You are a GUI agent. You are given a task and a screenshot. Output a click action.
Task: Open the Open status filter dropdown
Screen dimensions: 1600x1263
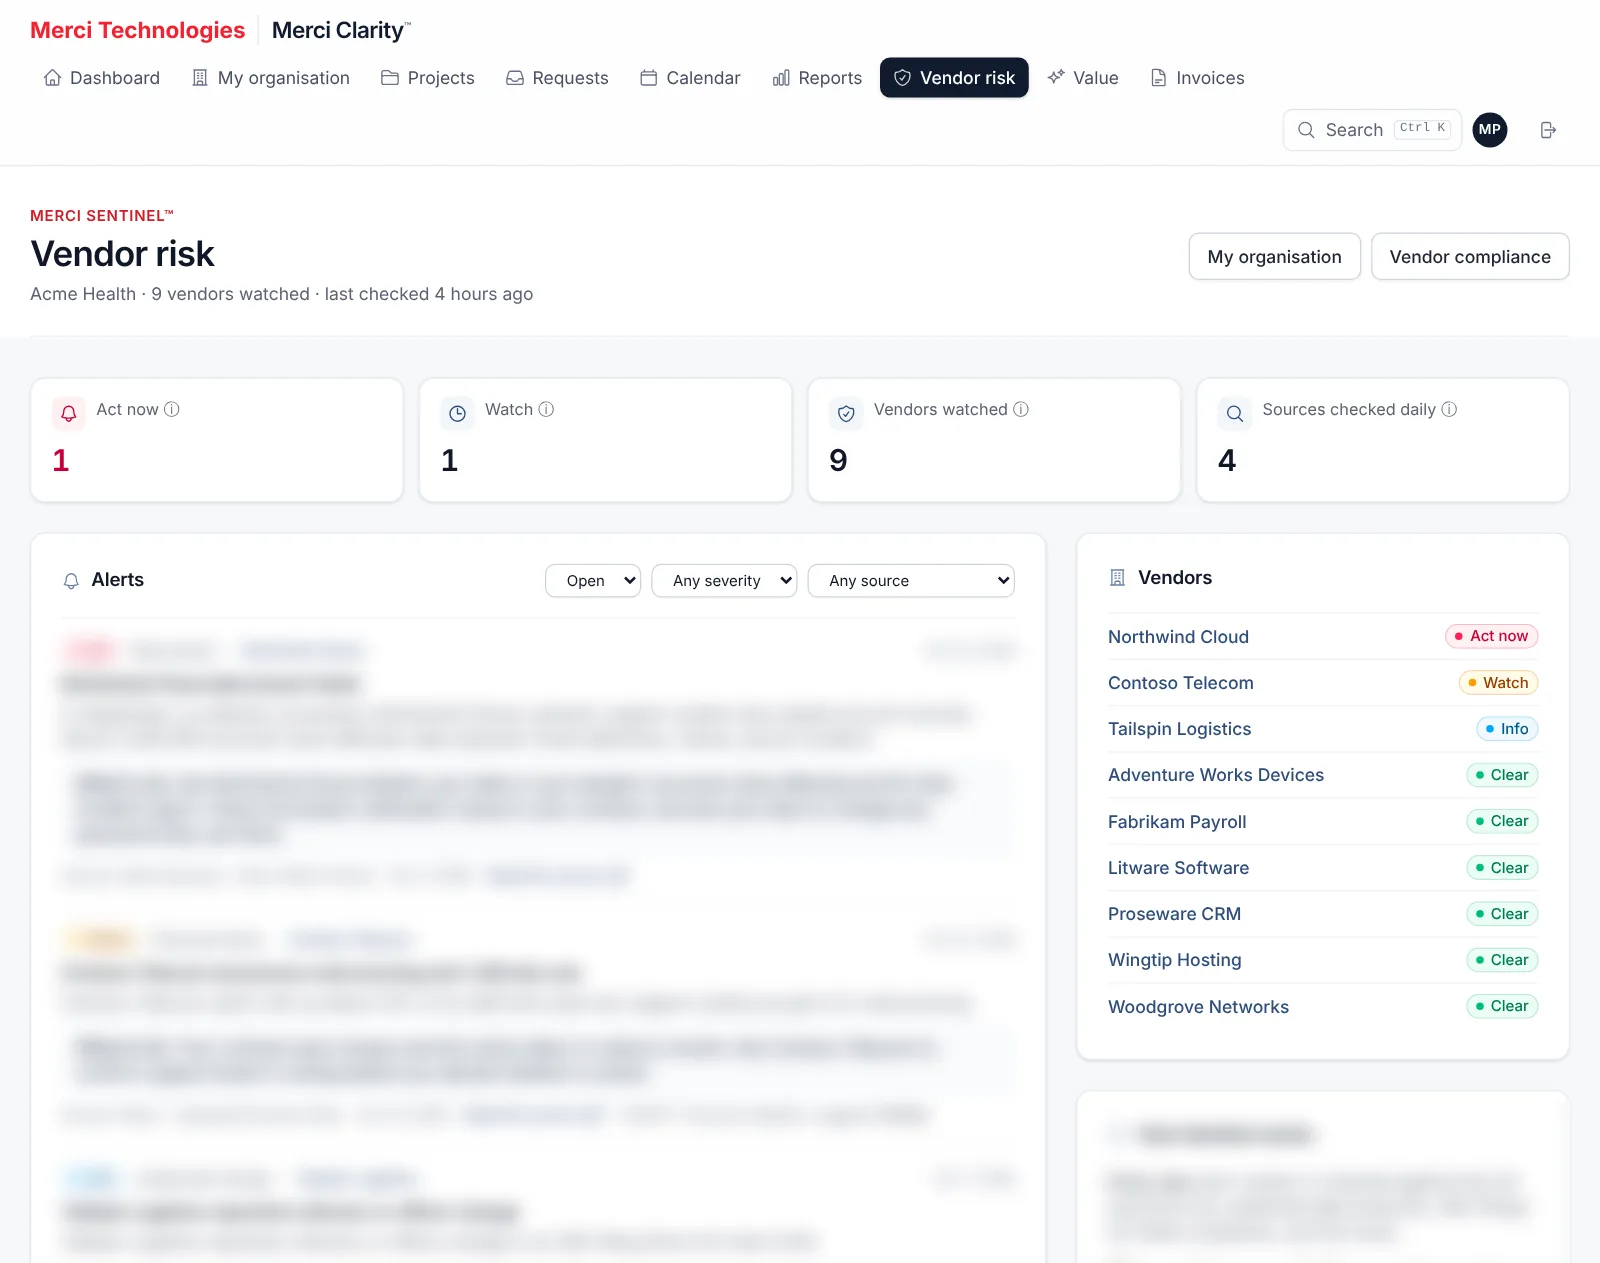click(593, 581)
